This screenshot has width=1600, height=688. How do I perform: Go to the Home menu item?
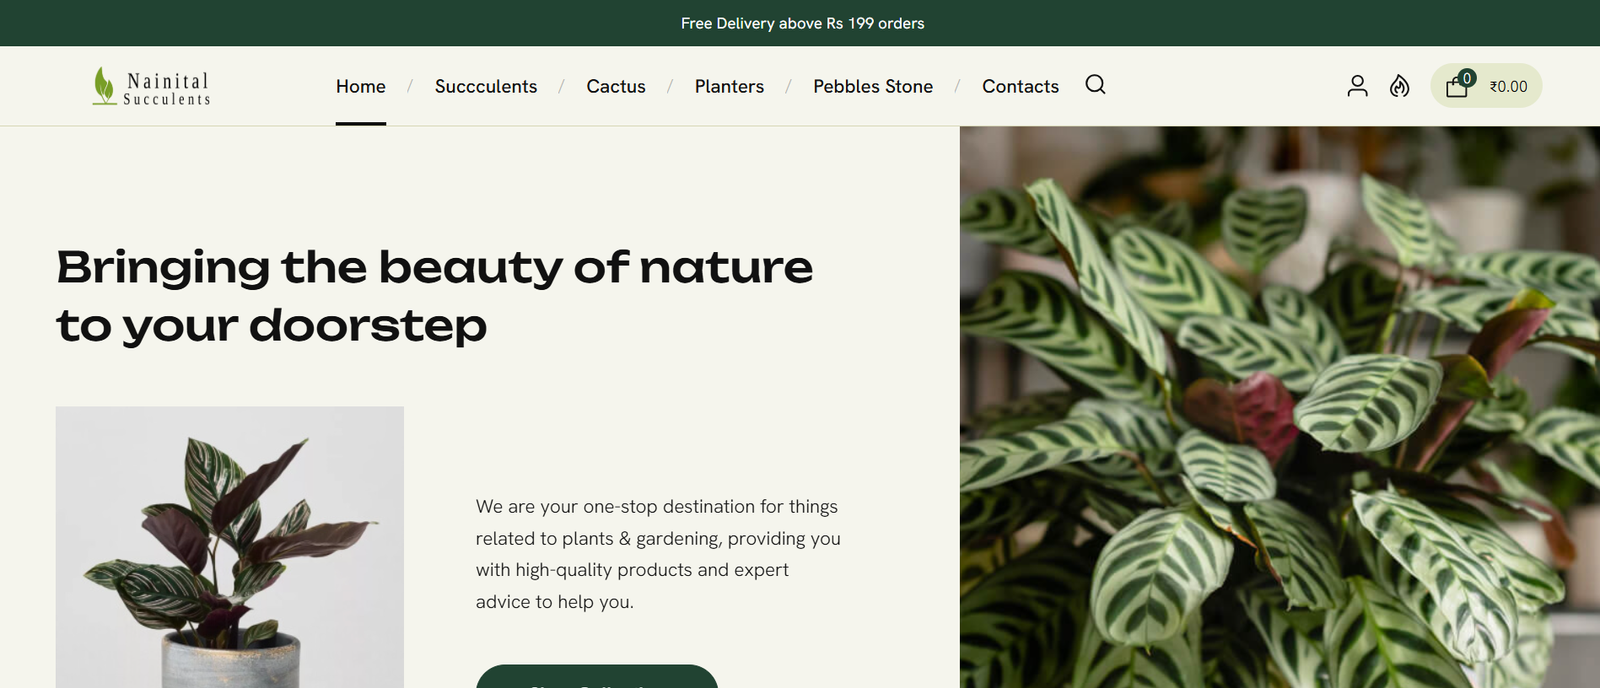click(361, 87)
